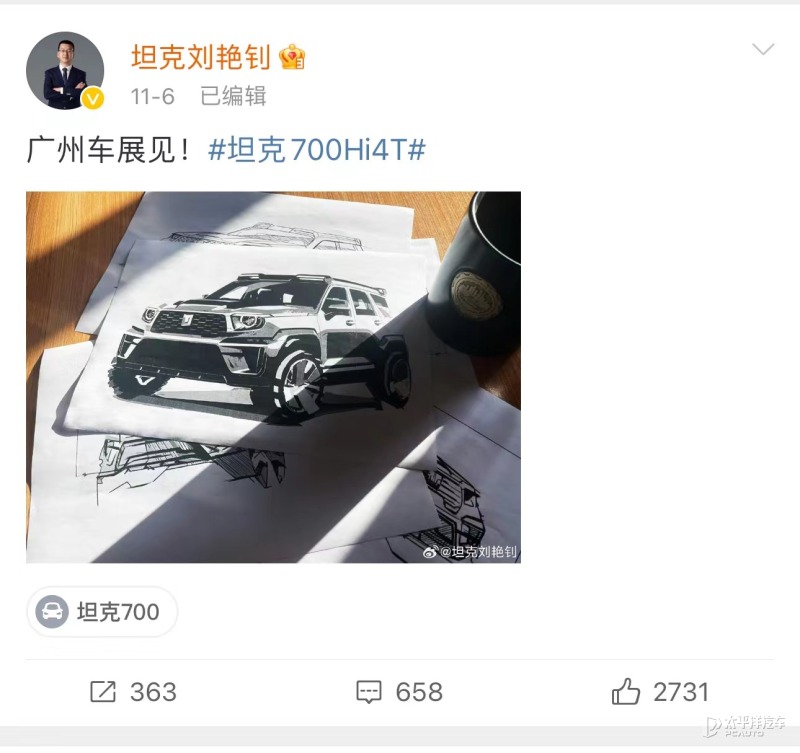Click the 11-6 post date
Screen dimensions: 800x753
tap(153, 96)
